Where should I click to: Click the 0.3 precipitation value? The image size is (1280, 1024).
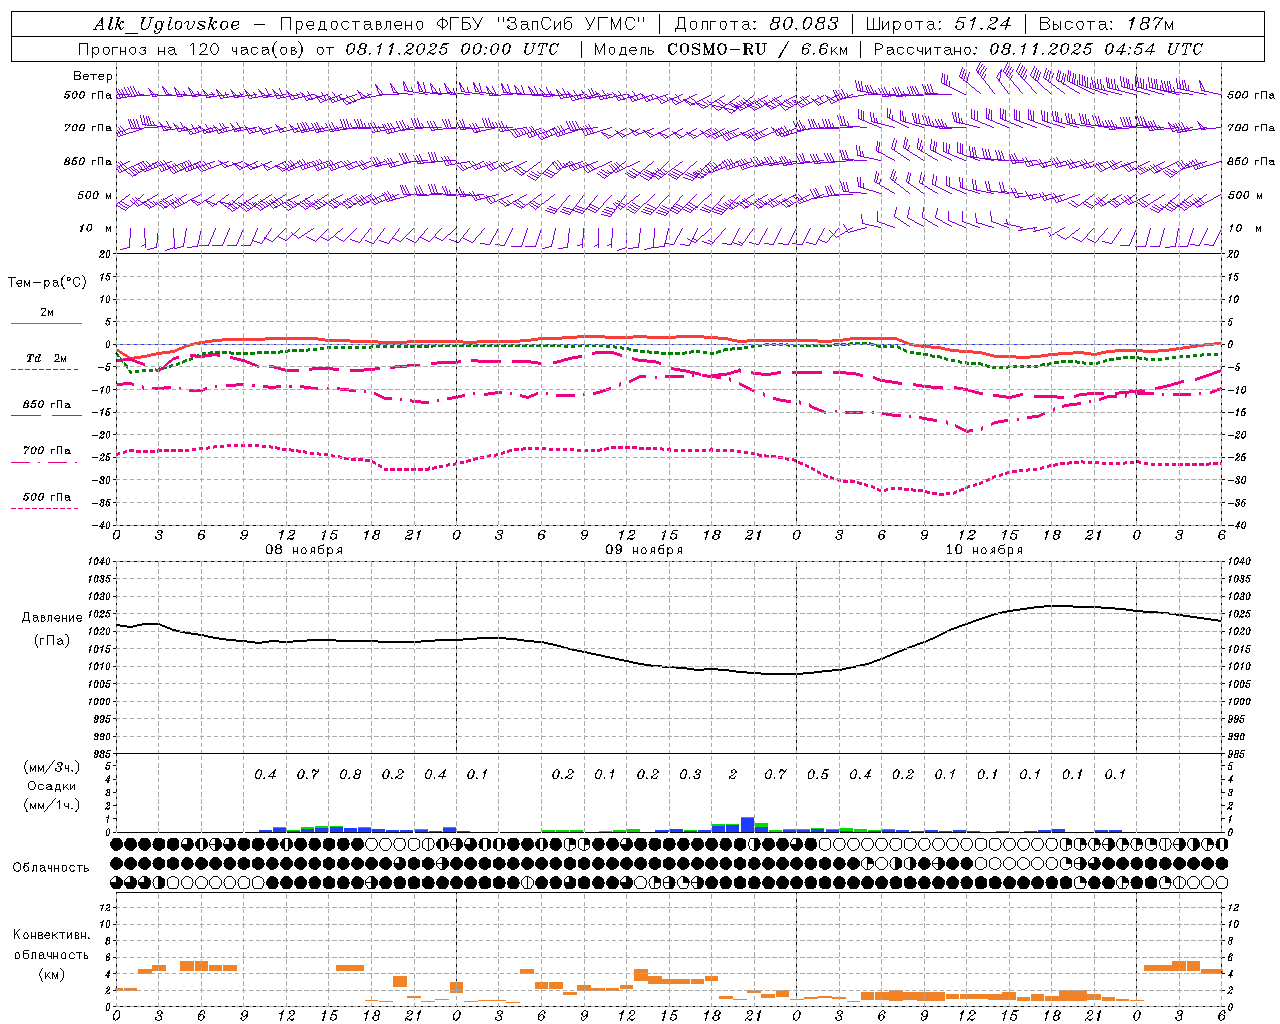click(690, 775)
